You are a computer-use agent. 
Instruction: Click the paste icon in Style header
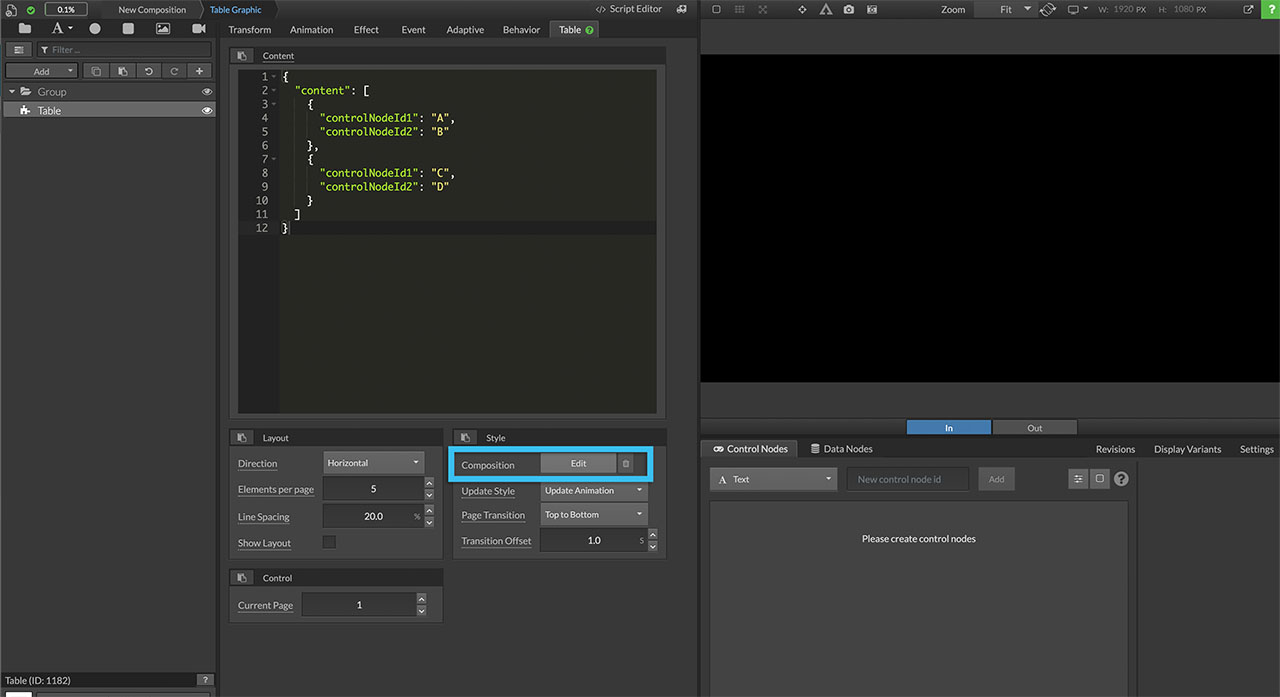465,438
